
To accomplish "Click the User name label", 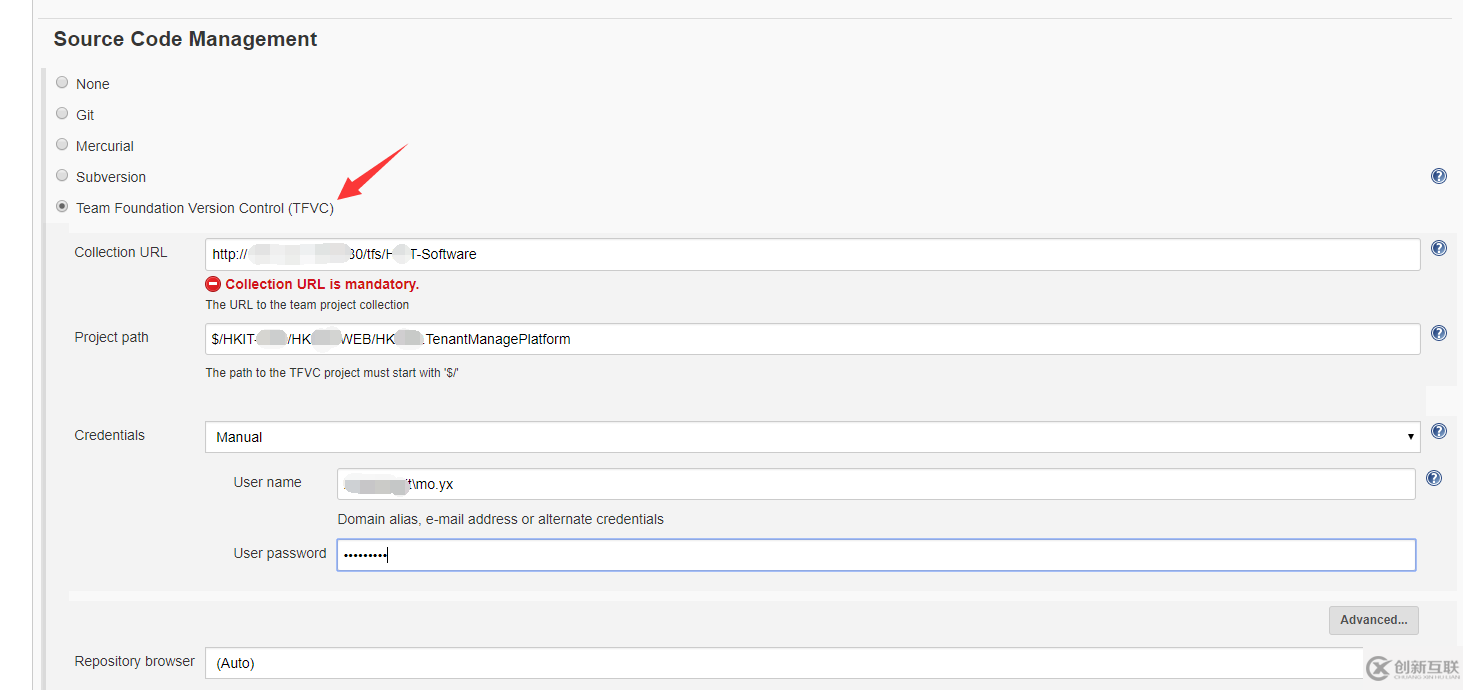I will [267, 482].
